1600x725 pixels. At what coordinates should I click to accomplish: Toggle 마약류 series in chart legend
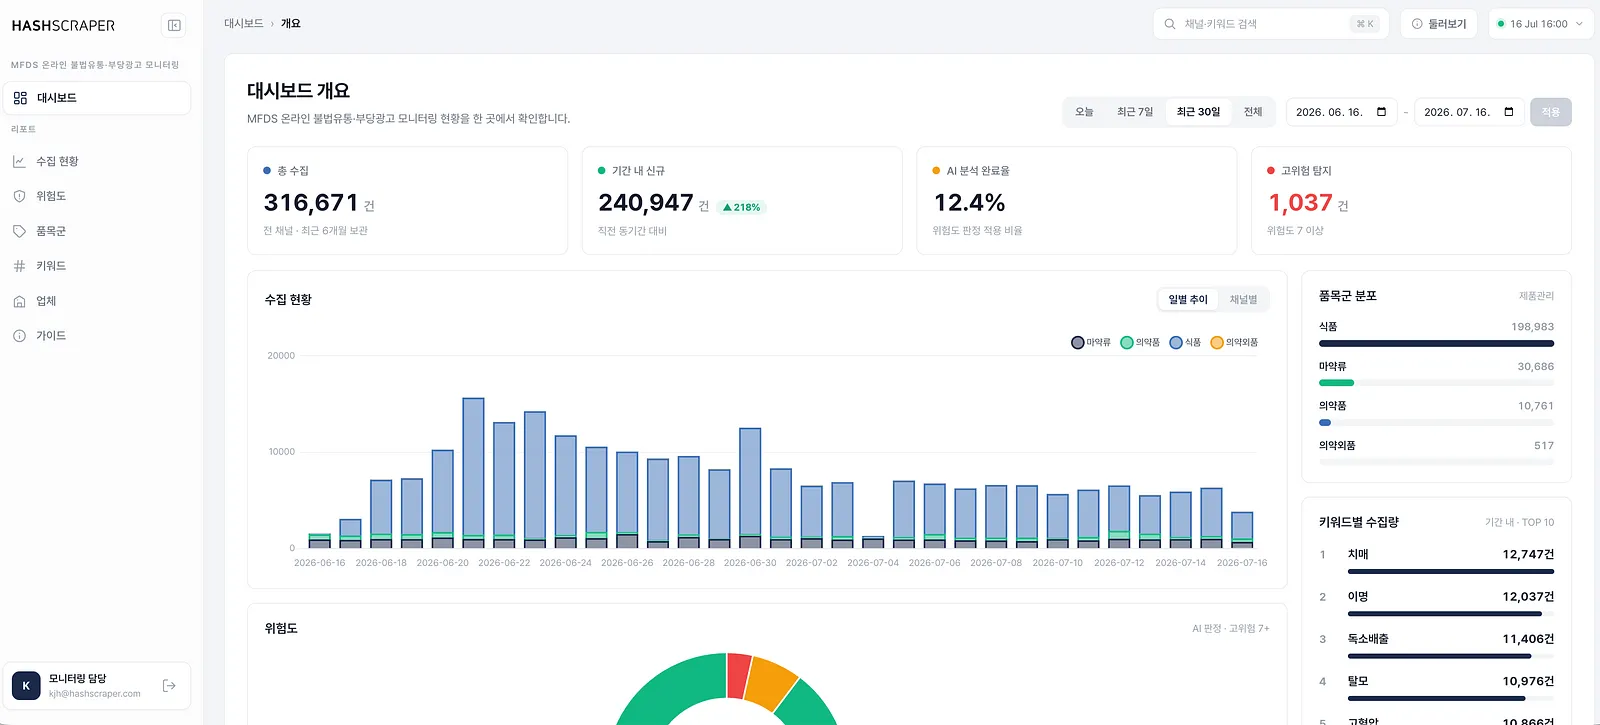click(1091, 342)
